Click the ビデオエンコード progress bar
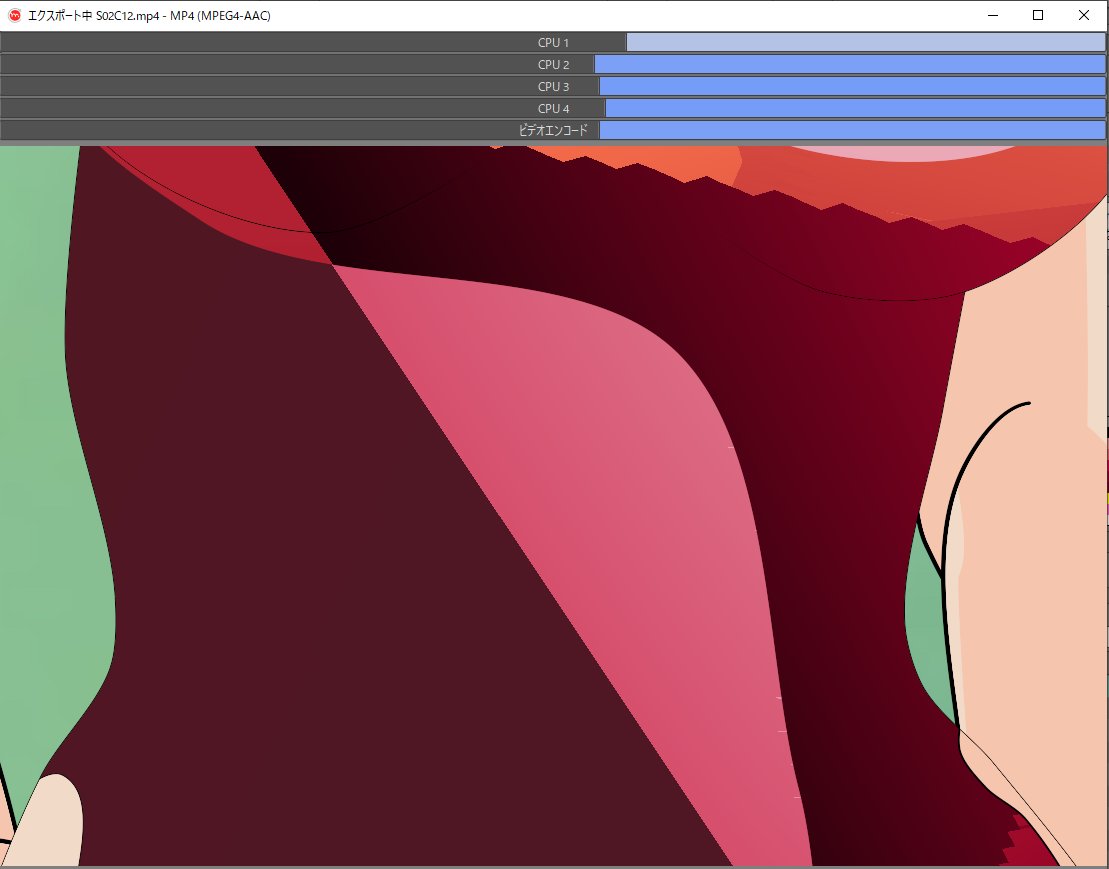 (553, 130)
